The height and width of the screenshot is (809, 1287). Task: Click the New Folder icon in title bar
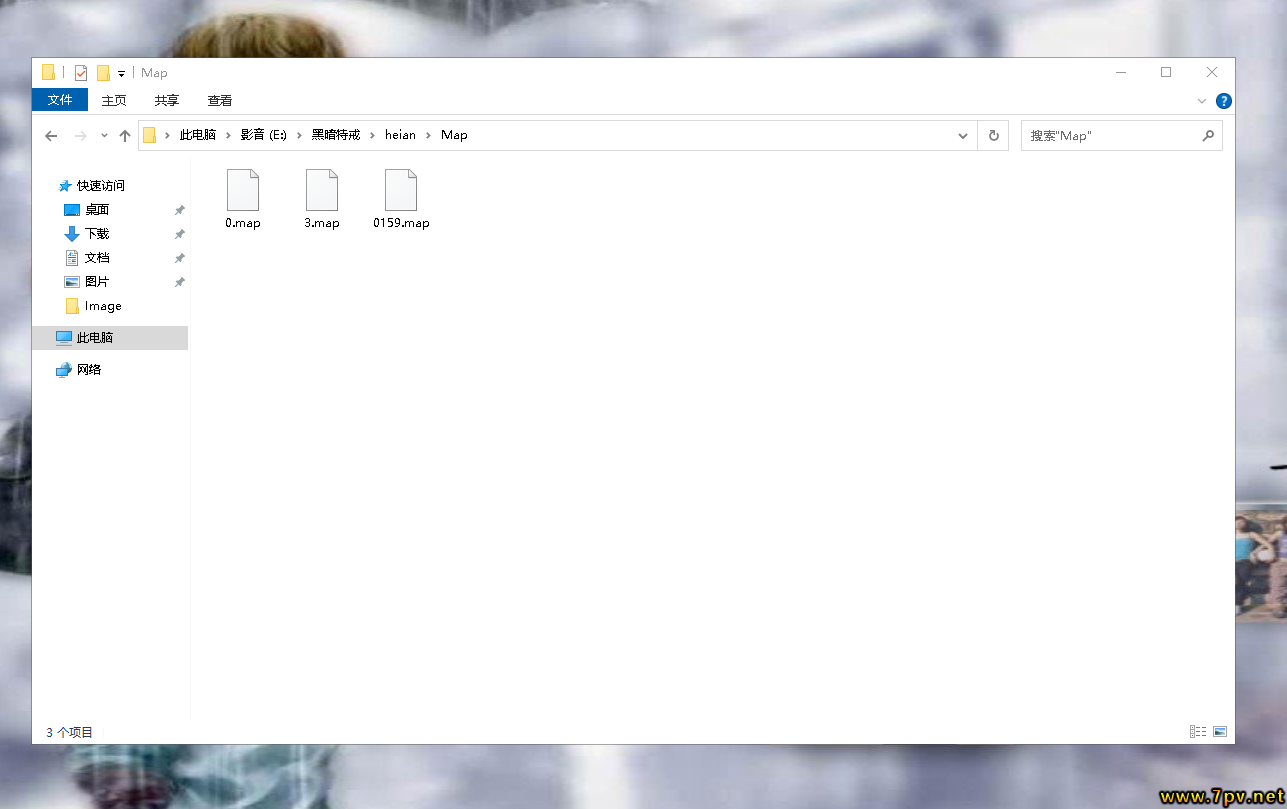pos(103,73)
